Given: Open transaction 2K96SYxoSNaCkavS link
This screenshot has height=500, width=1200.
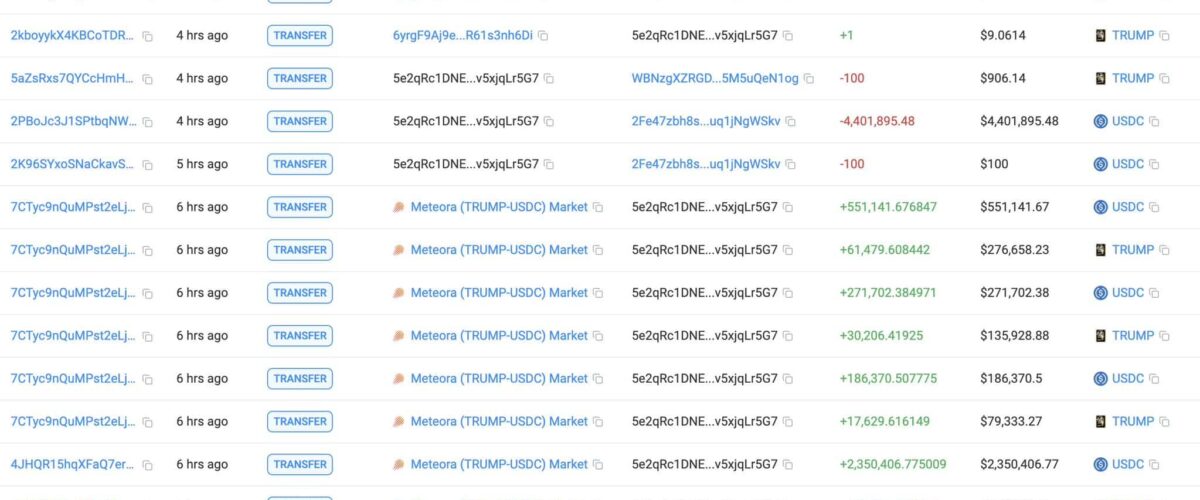Looking at the screenshot, I should coord(72,164).
